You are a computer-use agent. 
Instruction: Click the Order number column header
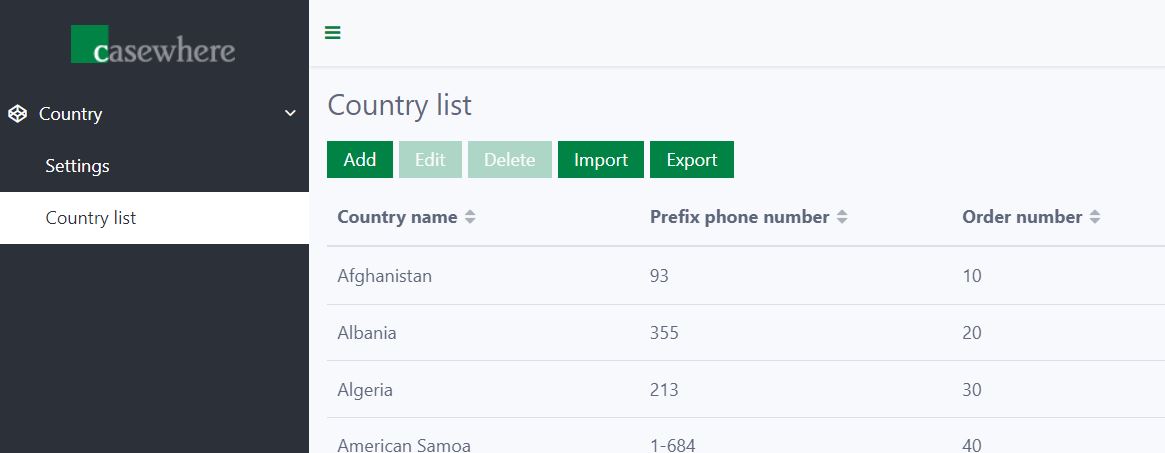1022,217
